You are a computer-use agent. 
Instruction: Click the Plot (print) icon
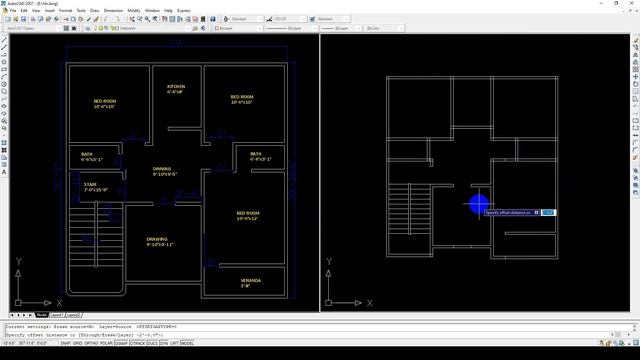(x=33, y=19)
